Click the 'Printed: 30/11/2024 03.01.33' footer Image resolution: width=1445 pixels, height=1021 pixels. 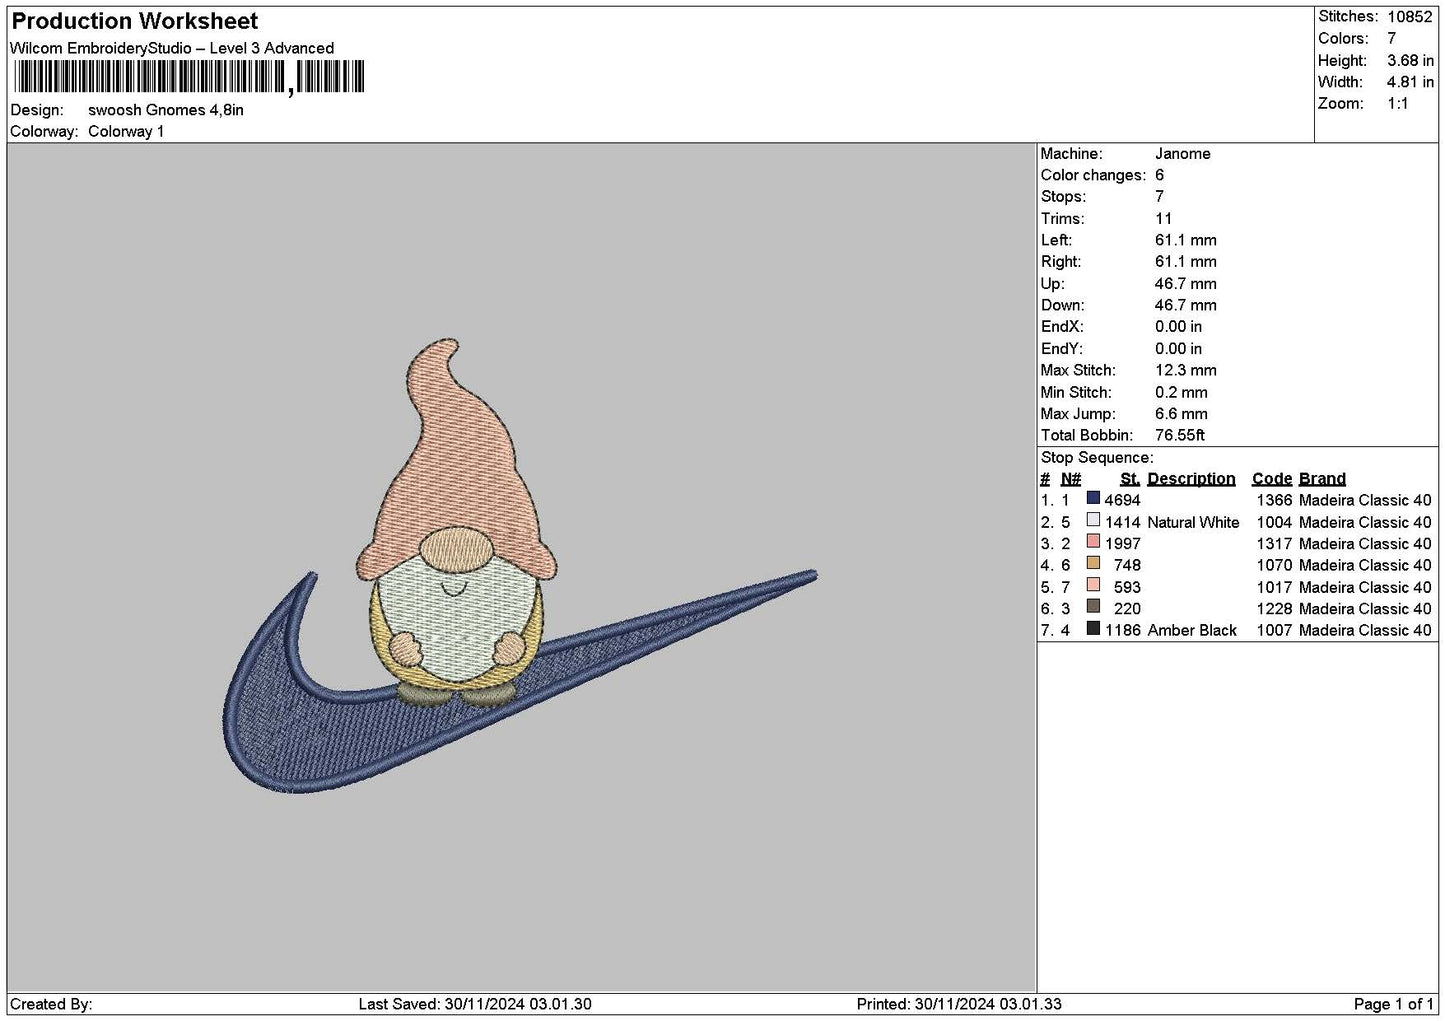click(959, 1005)
